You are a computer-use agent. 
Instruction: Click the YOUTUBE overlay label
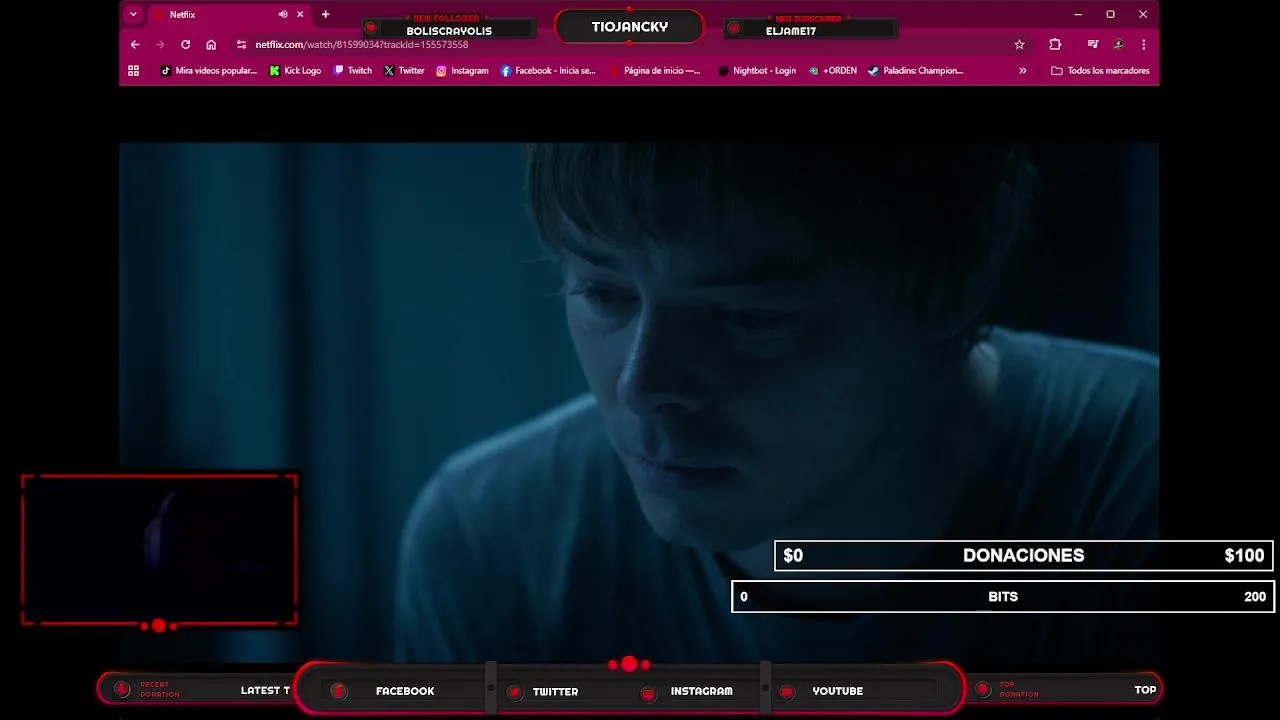[x=837, y=691]
